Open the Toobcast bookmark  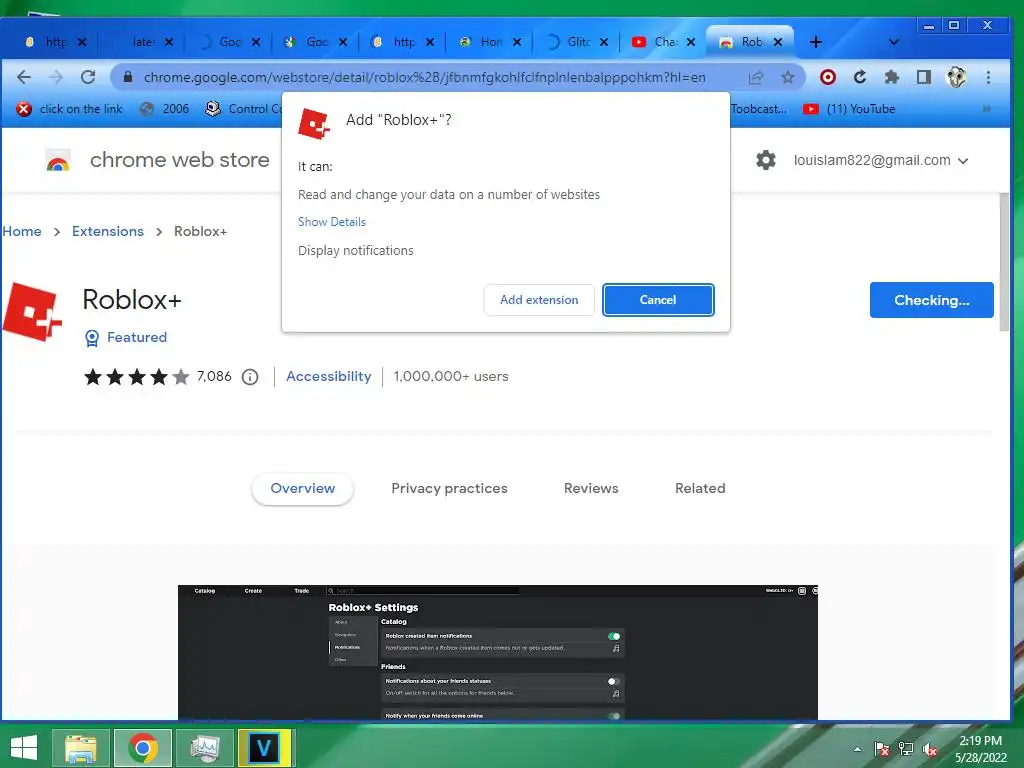point(758,109)
